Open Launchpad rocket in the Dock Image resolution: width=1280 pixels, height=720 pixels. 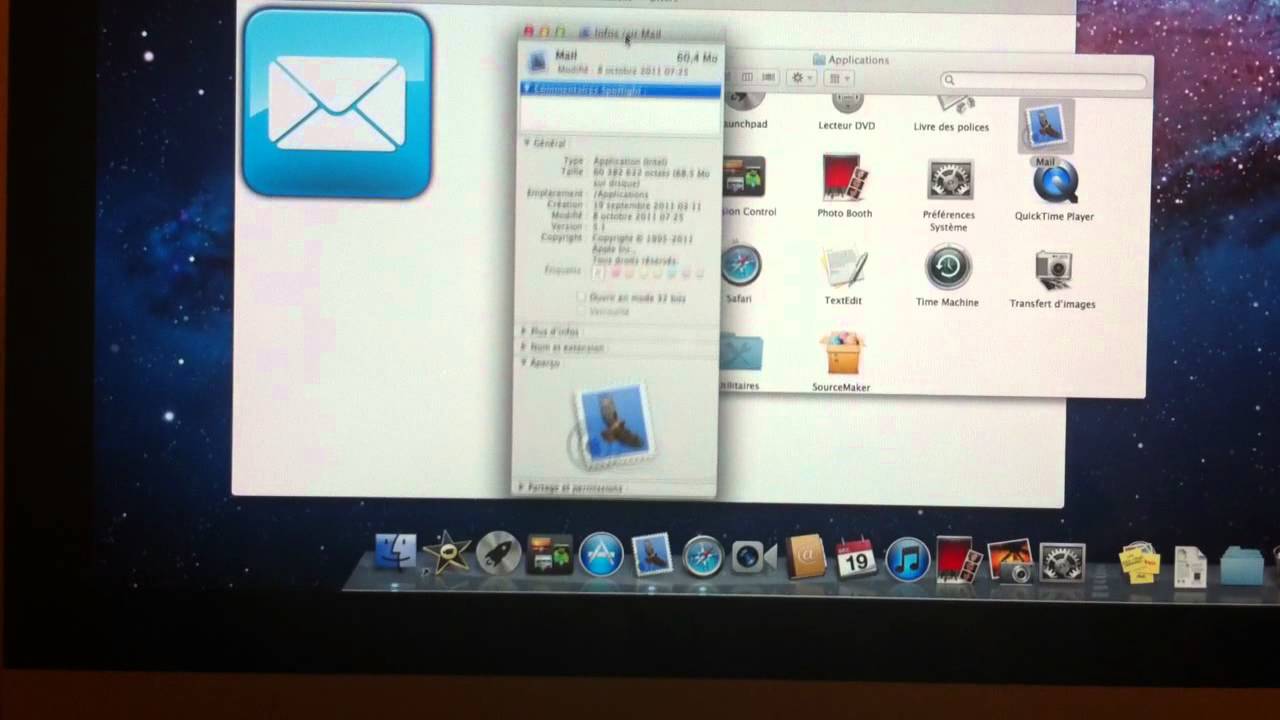coord(498,553)
